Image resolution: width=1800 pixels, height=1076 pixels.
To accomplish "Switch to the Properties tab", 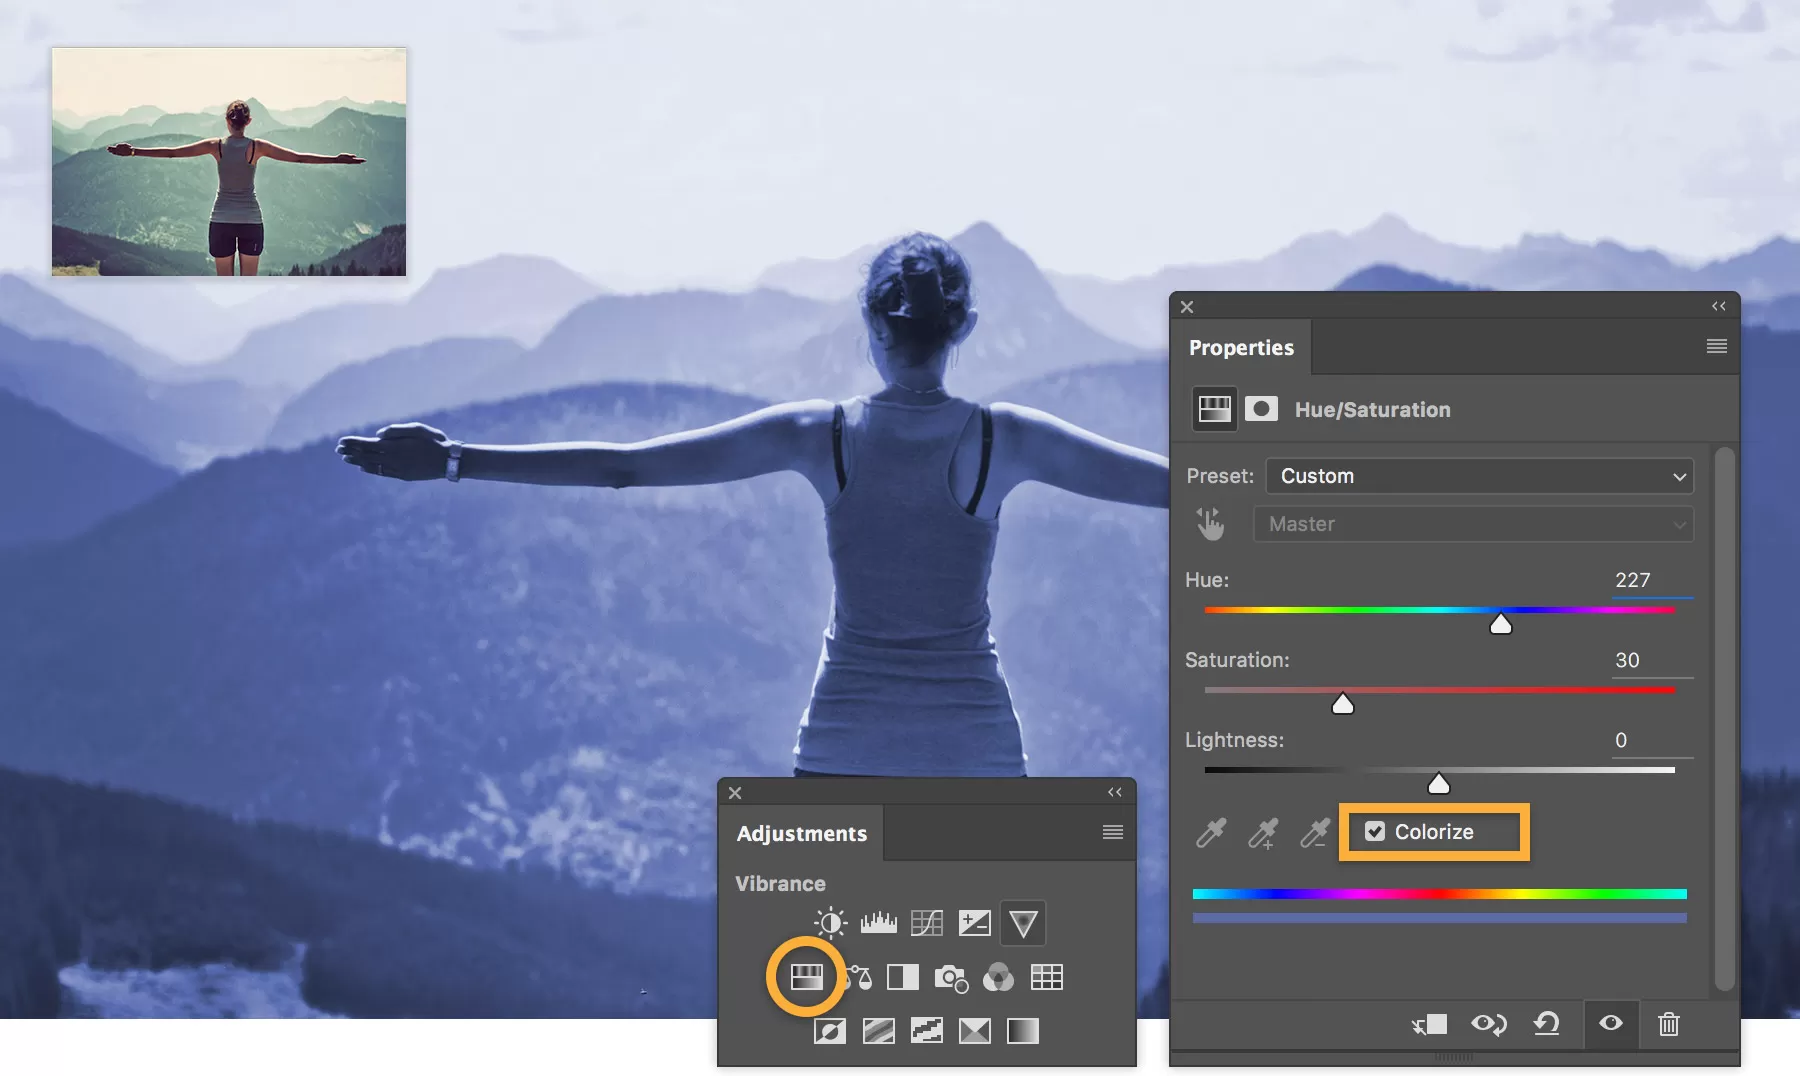I will pos(1242,347).
